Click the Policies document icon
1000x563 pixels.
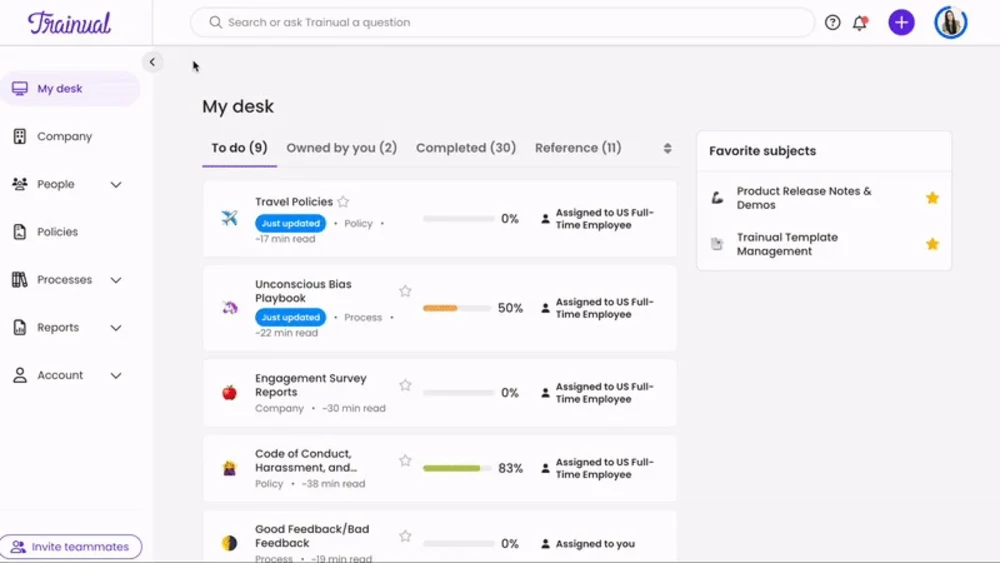coord(20,232)
